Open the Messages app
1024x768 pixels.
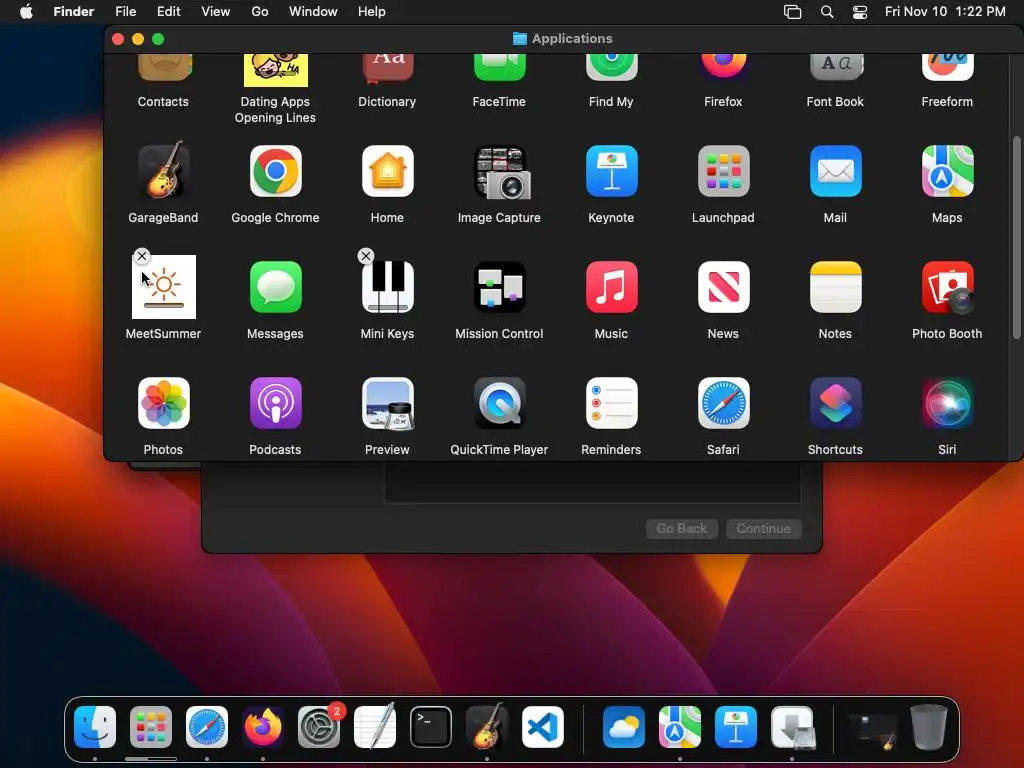[x=276, y=287]
